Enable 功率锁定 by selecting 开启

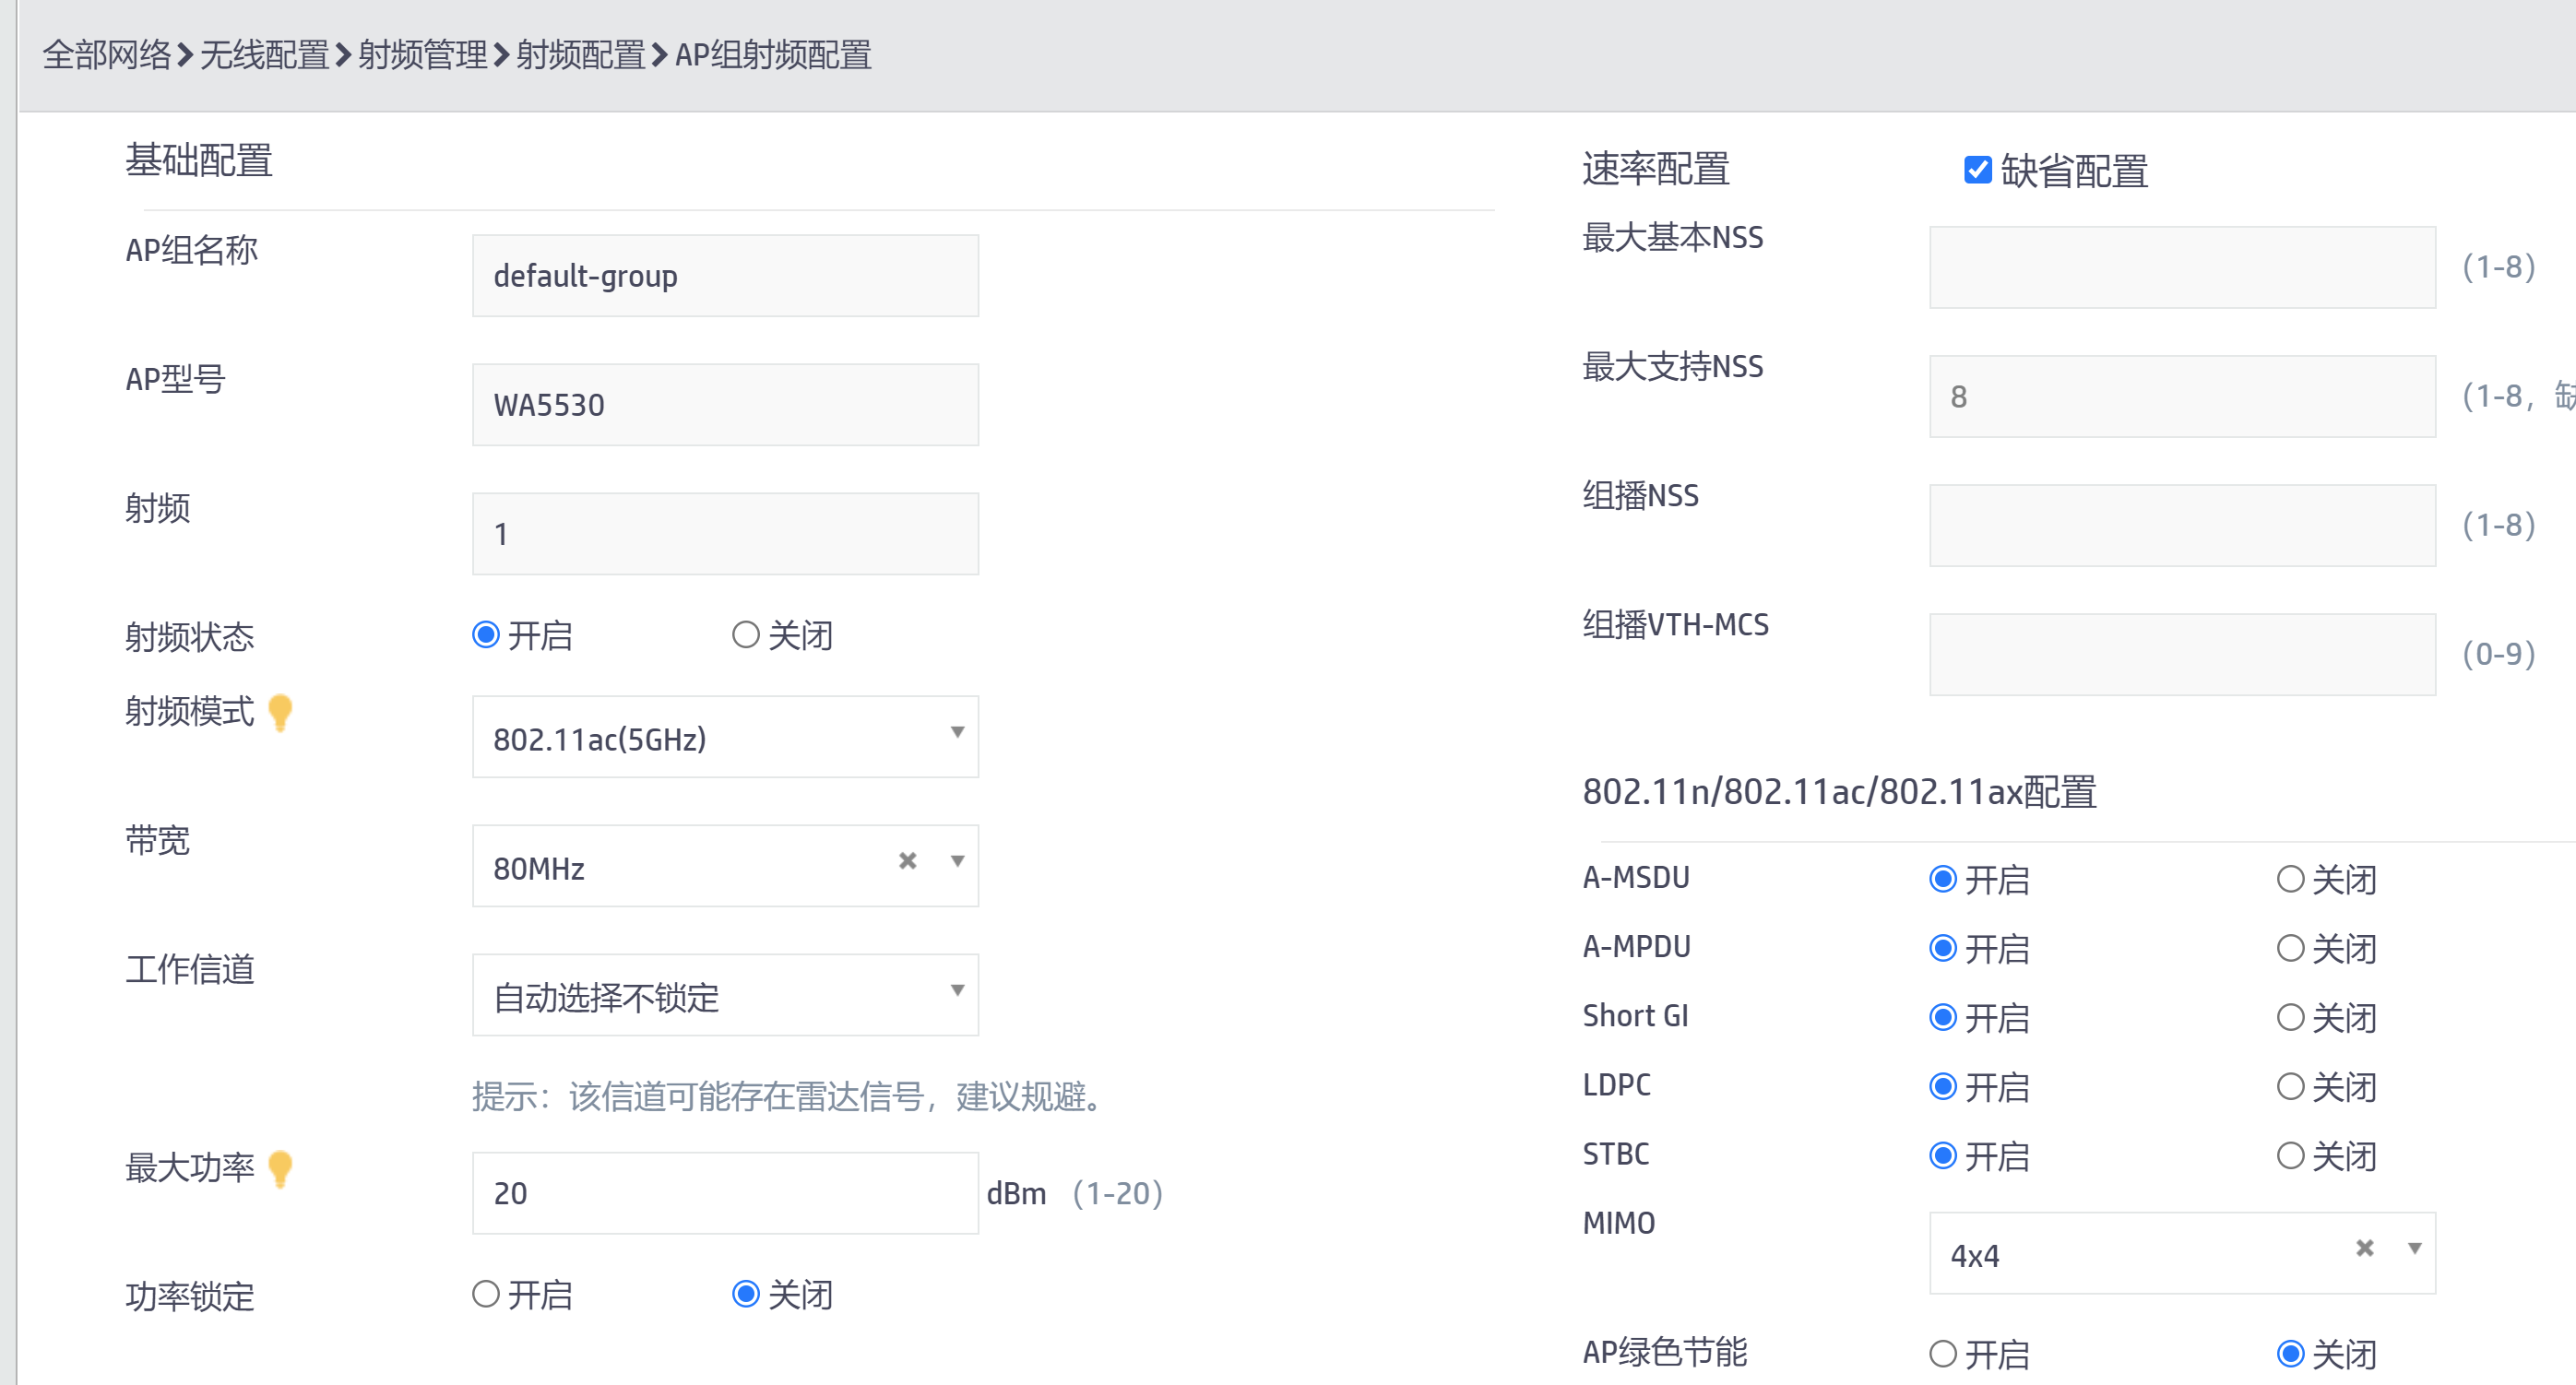(486, 1294)
